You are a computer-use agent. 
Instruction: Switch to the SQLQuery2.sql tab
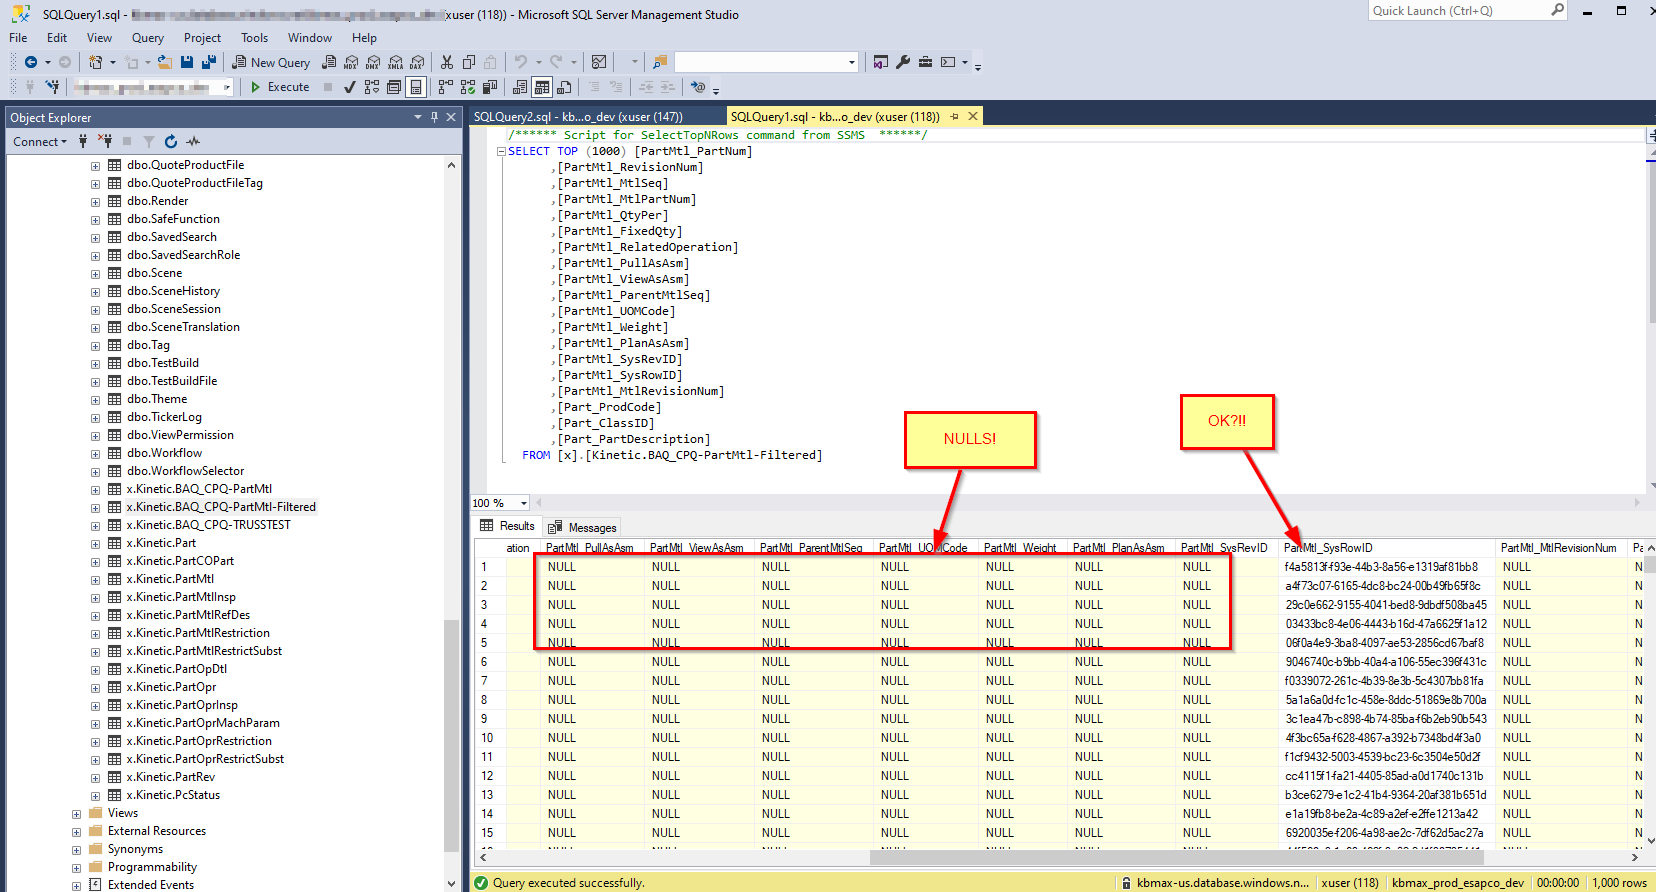[578, 117]
